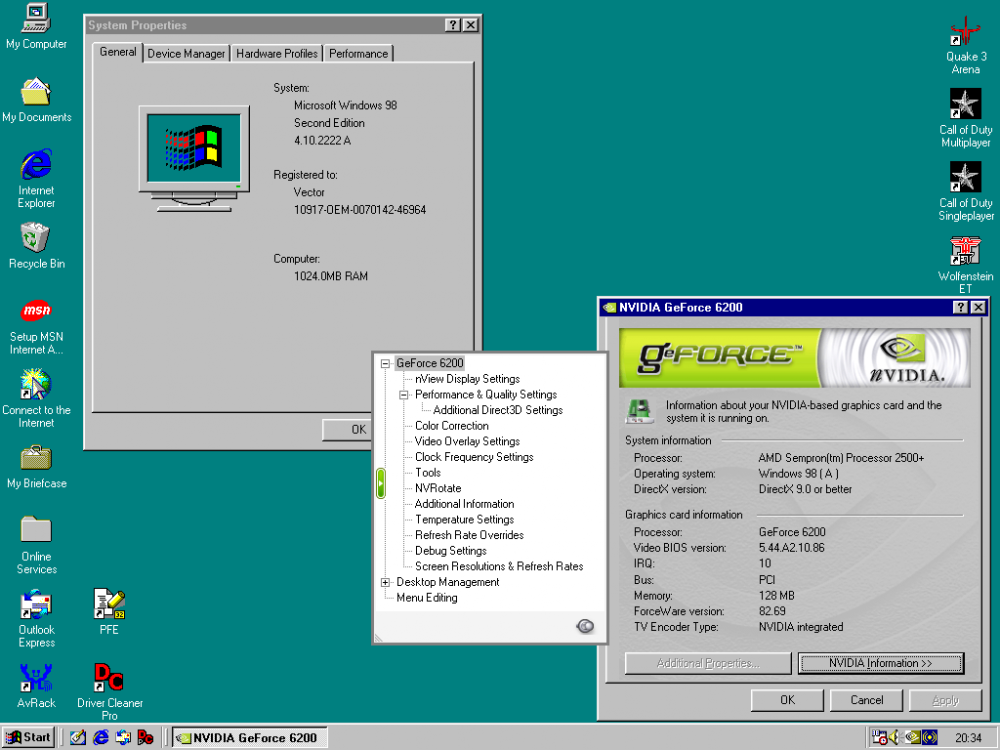Launch Outlook Express from the quick launch bar
This screenshot has width=1000, height=750.
pos(123,737)
